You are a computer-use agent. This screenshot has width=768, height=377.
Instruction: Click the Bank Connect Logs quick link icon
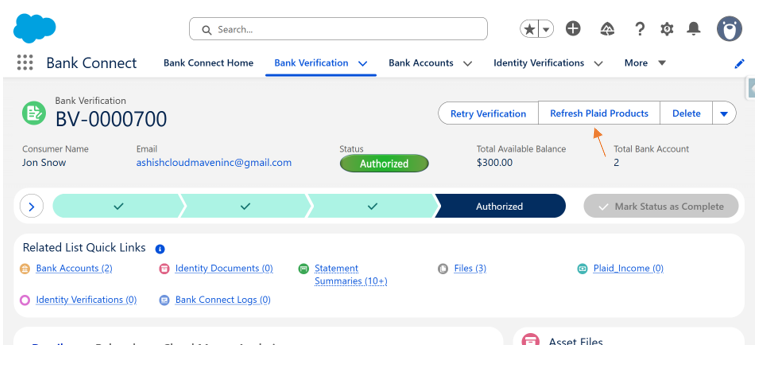tap(164, 300)
